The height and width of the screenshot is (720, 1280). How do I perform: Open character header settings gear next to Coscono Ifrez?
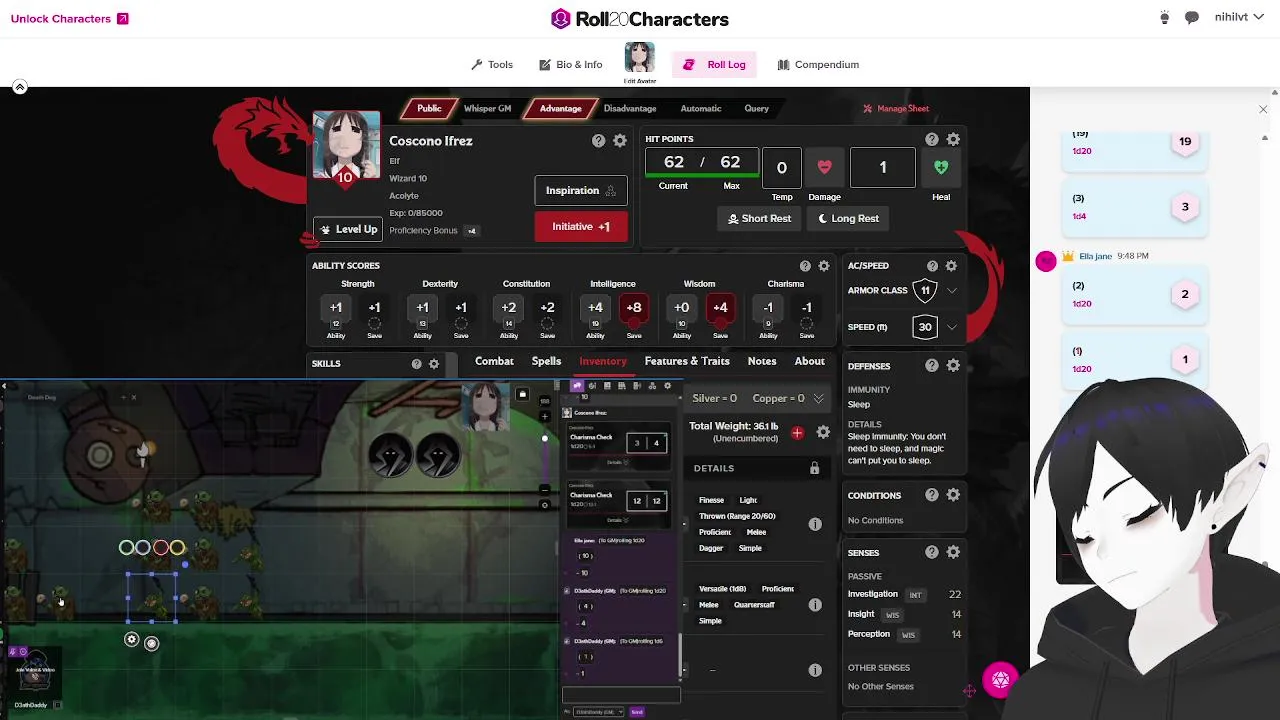point(620,141)
